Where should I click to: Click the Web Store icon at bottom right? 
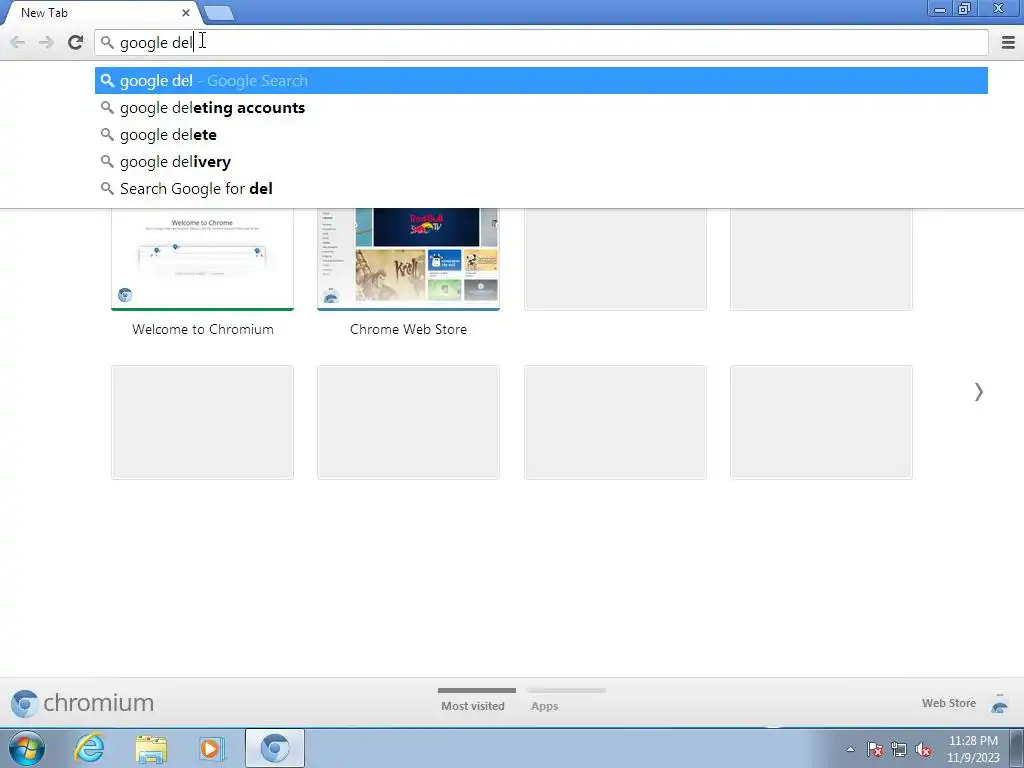(999, 703)
